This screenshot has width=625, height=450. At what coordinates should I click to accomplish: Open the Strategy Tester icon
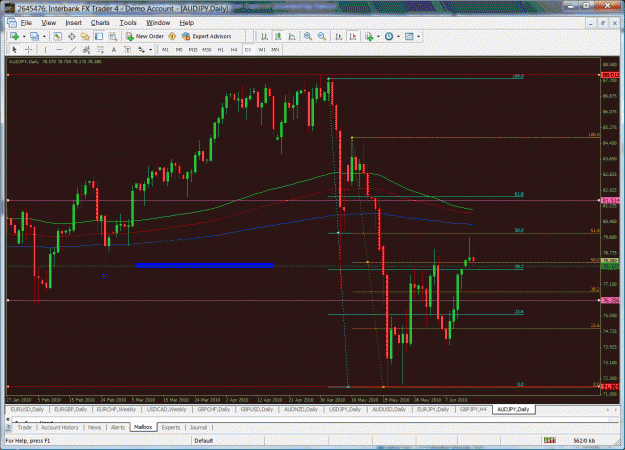coord(113,36)
